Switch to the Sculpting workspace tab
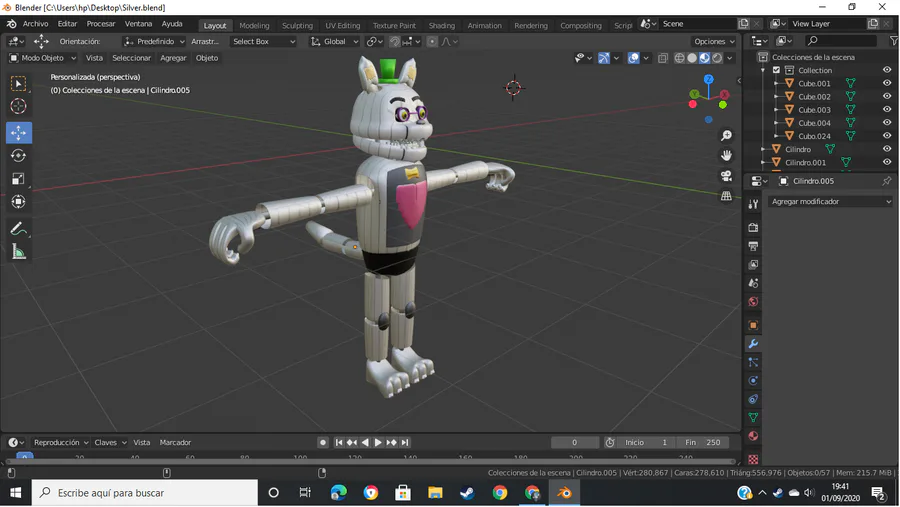Screen dimensions: 900x507 point(297,25)
